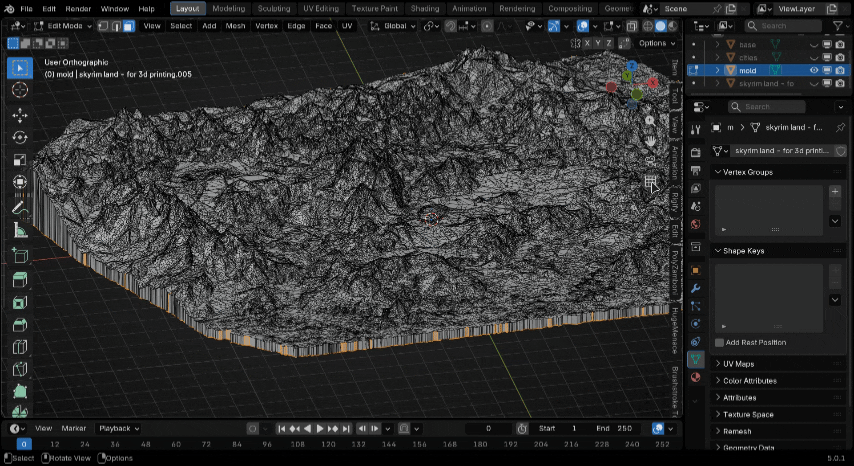Toggle viewport visibility of mold
This screenshot has height=466, width=854.
coord(814,70)
